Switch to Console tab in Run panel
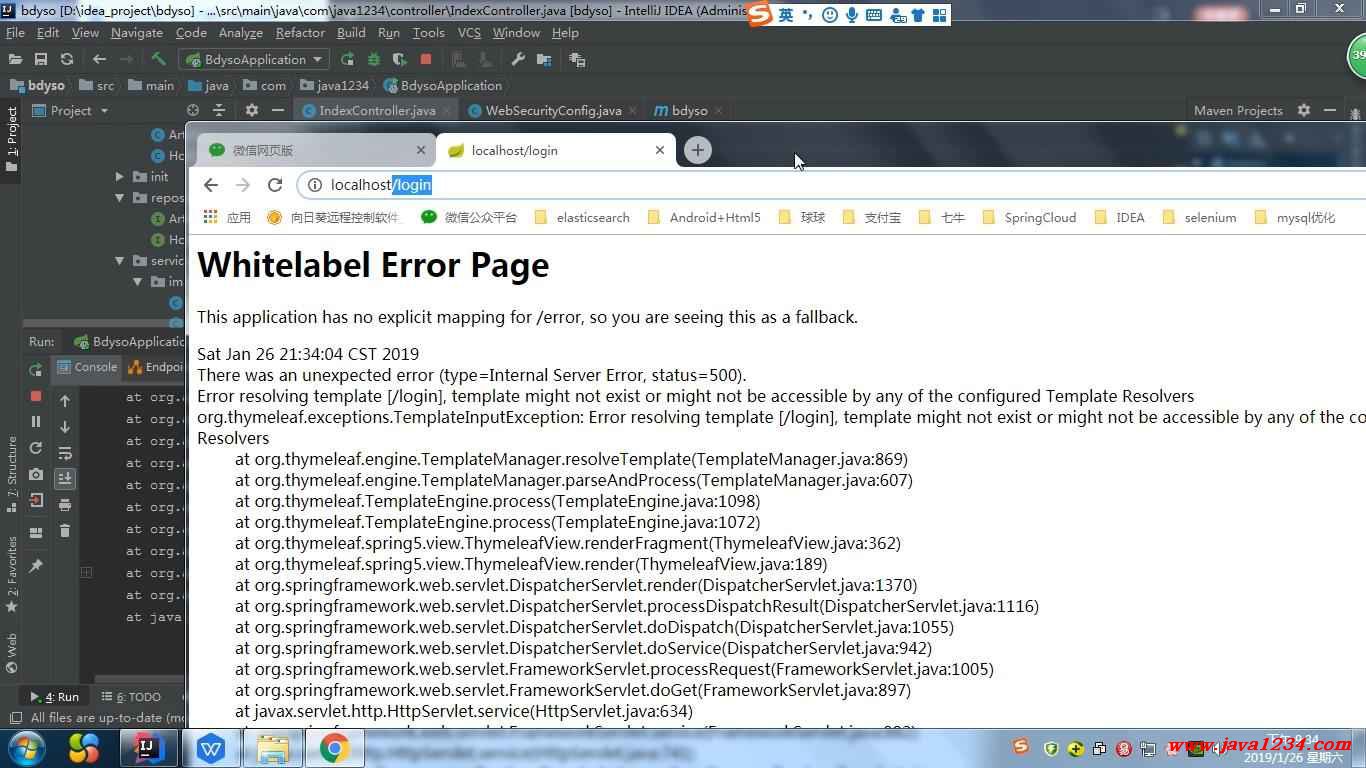The height and width of the screenshot is (768, 1366). (x=87, y=367)
